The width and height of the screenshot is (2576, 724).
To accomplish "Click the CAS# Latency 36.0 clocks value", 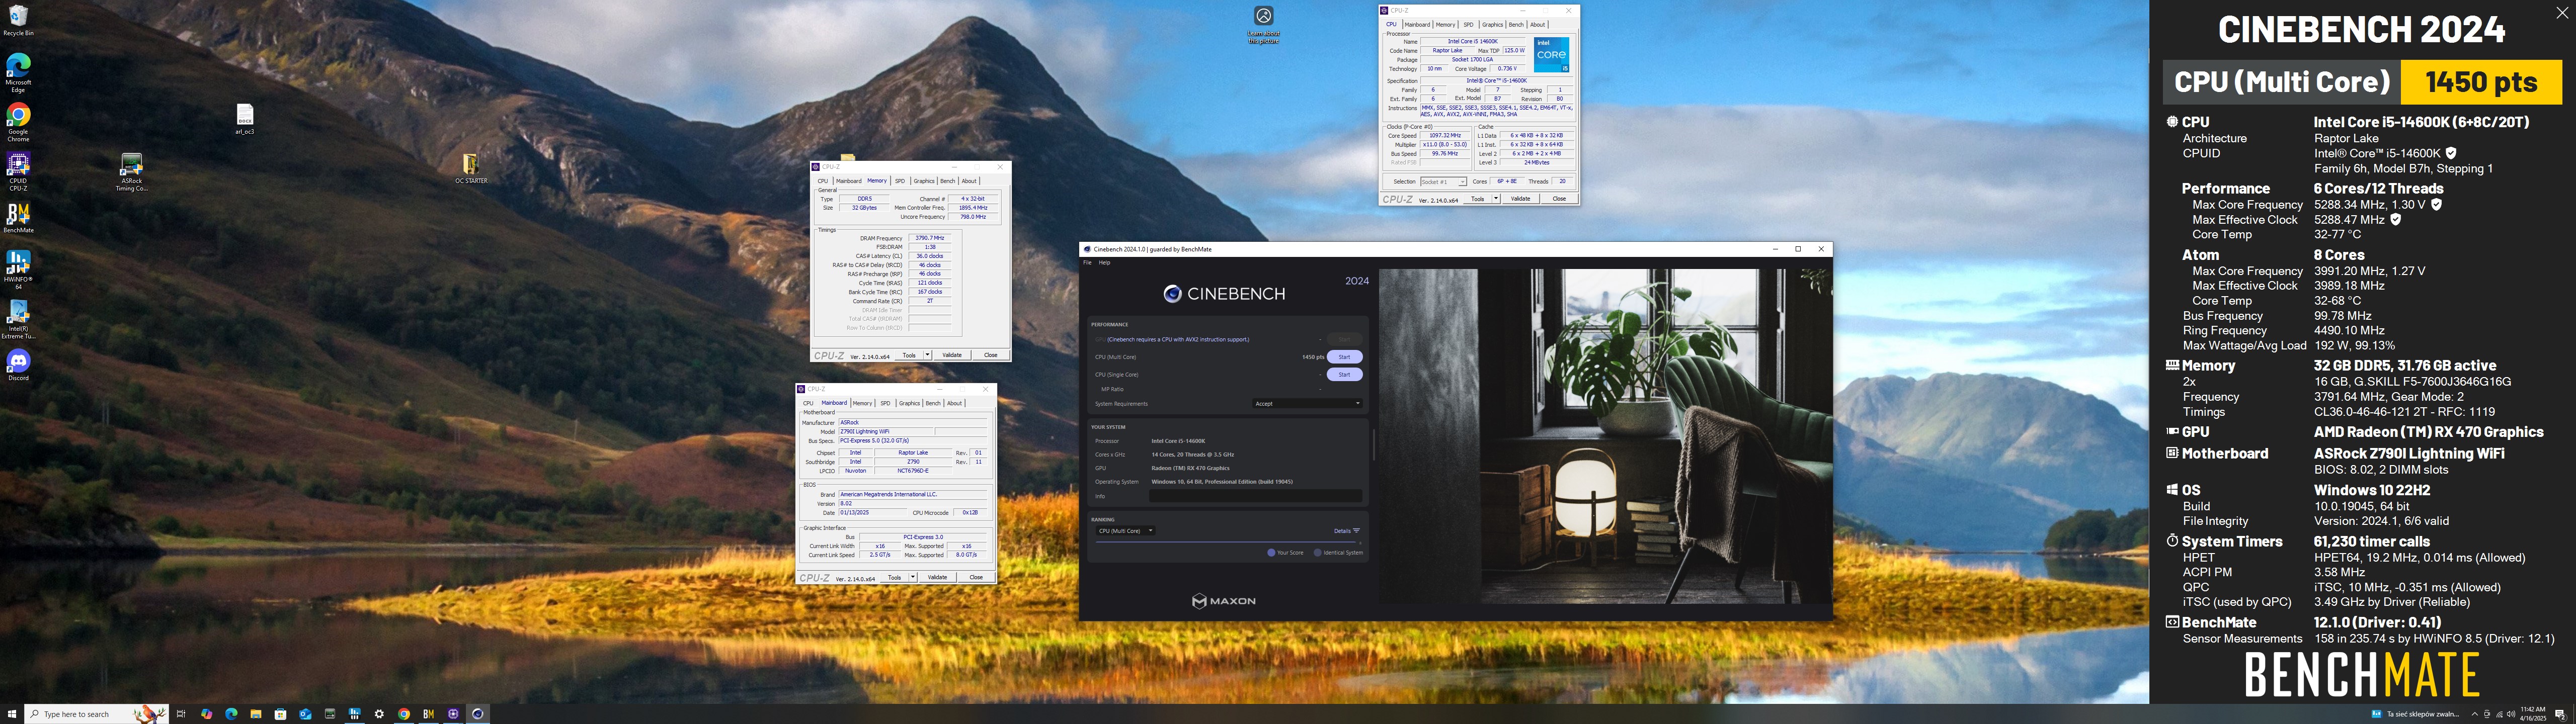I will (x=930, y=256).
